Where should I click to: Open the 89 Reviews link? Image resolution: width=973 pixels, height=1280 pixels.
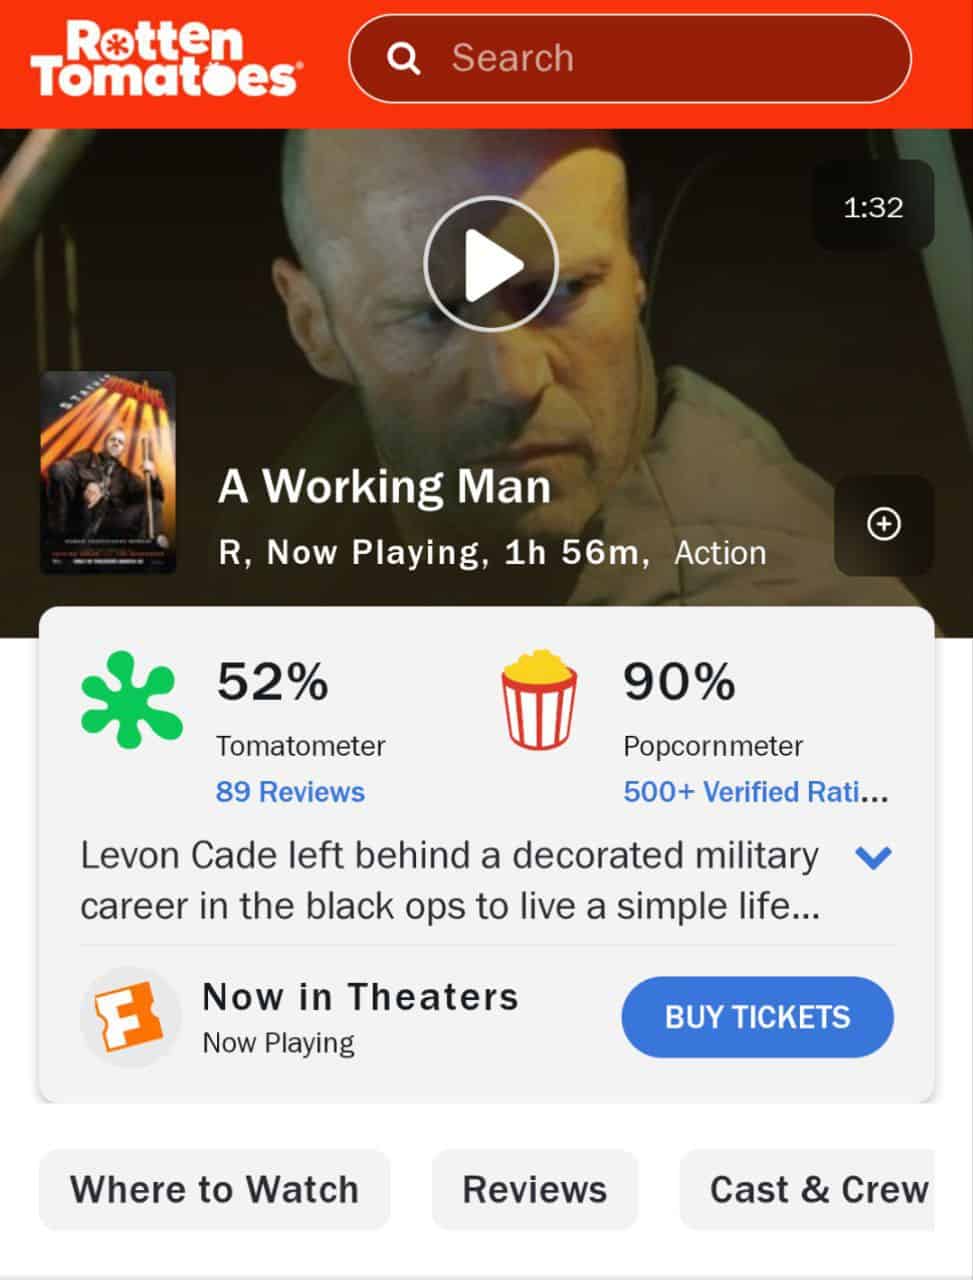(x=290, y=792)
